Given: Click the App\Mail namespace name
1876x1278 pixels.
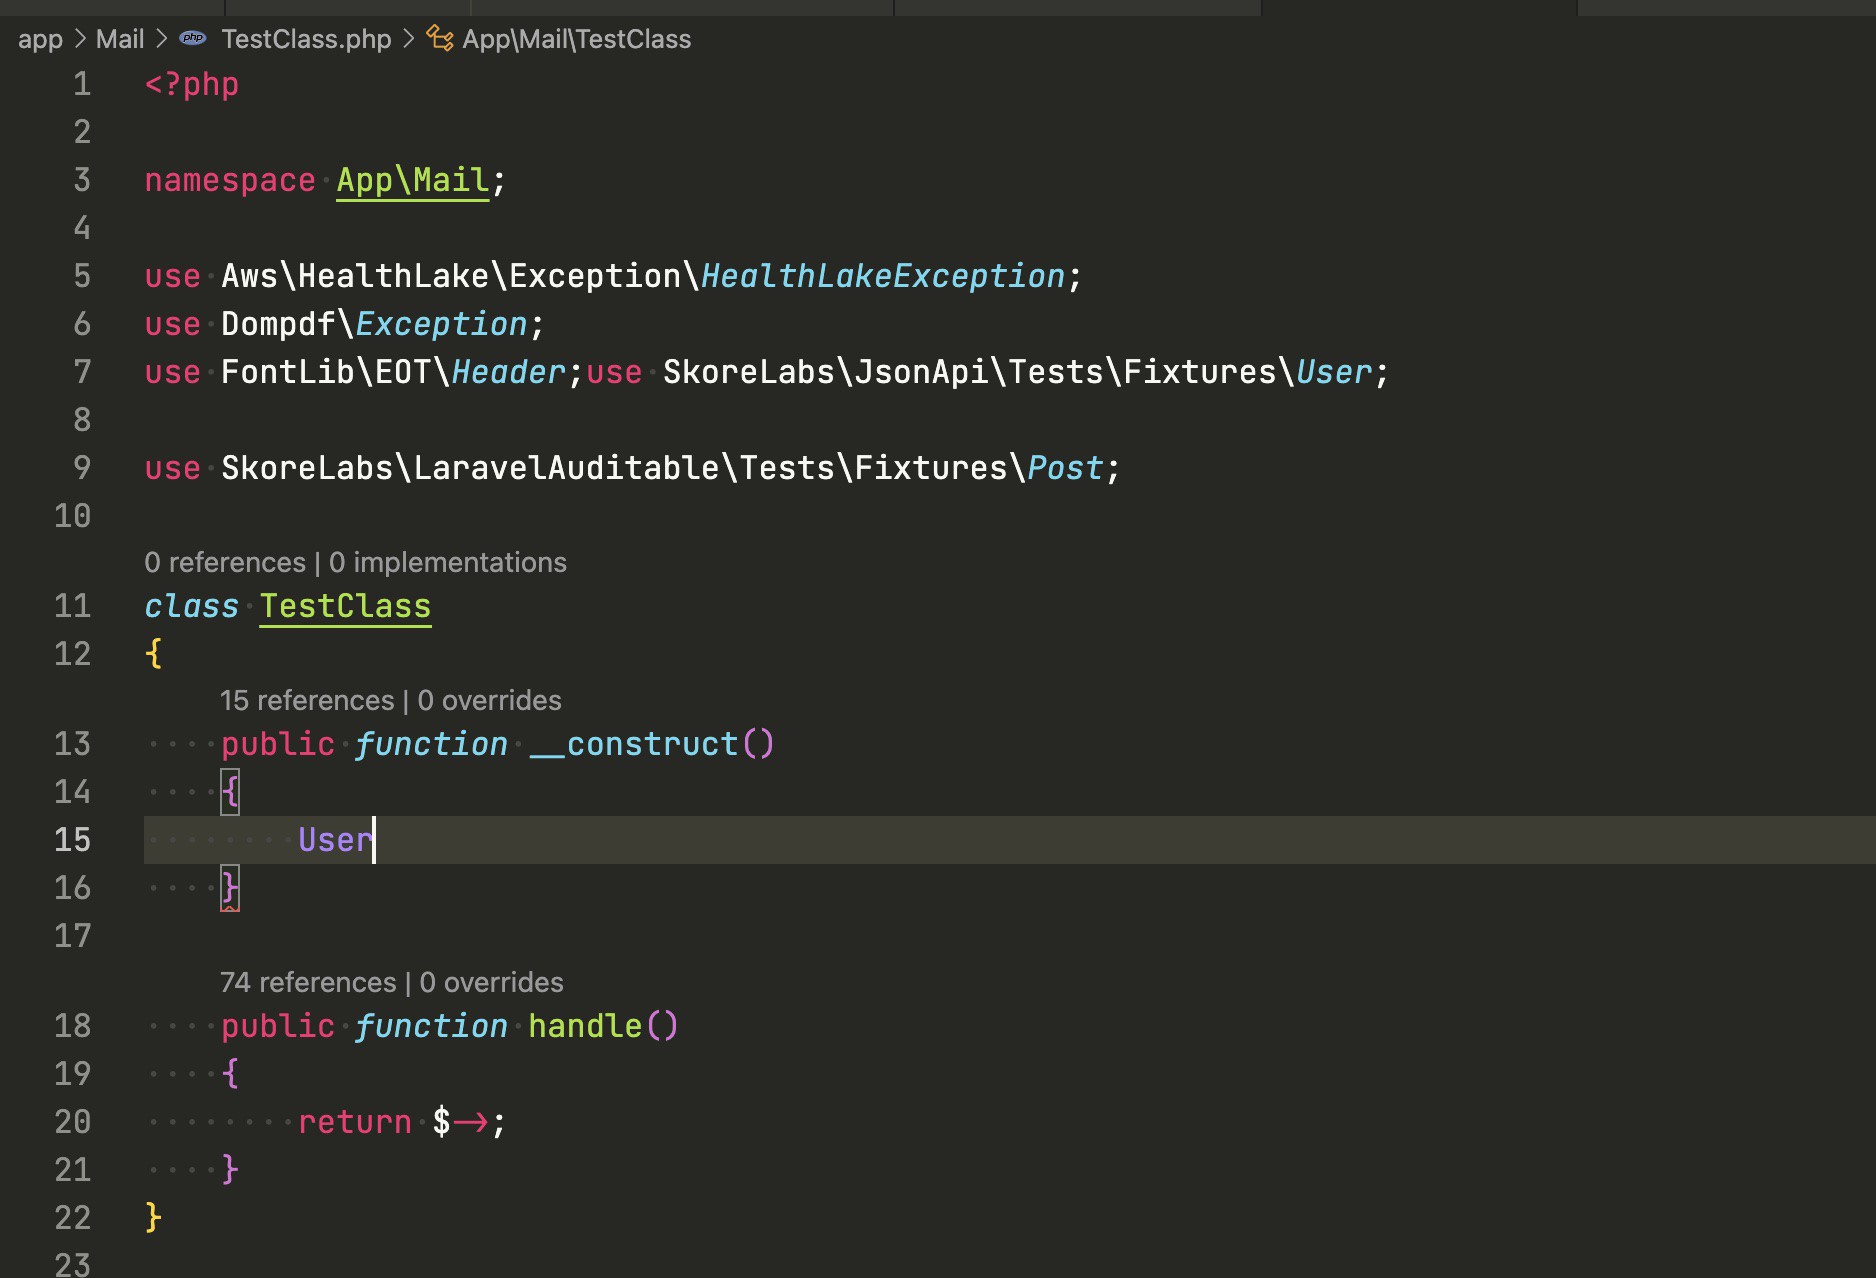Looking at the screenshot, I should 412,181.
